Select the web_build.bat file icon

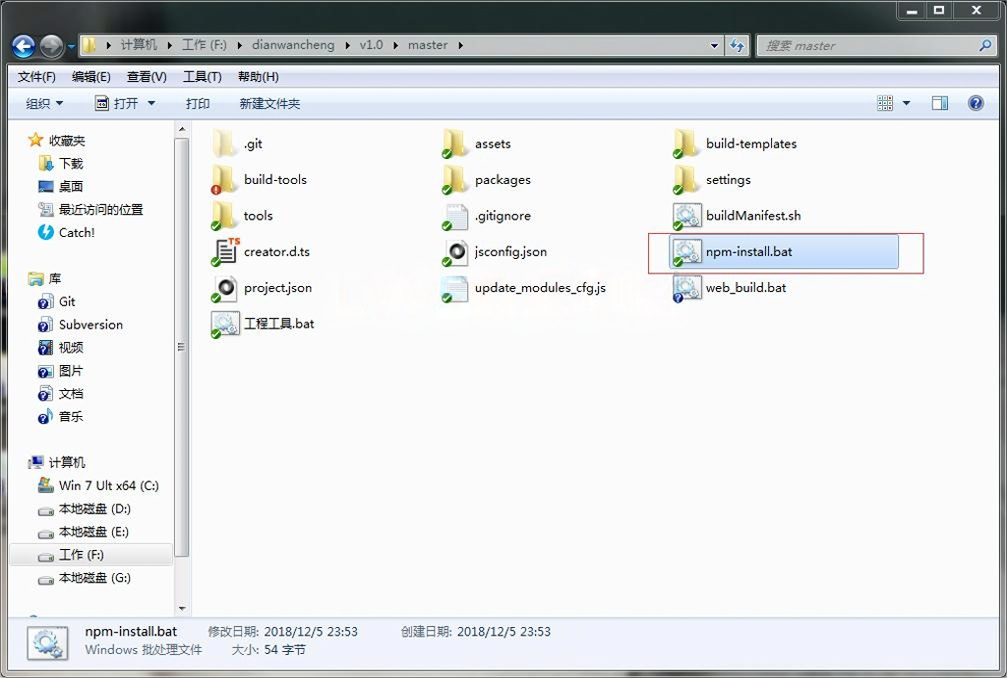click(x=686, y=288)
